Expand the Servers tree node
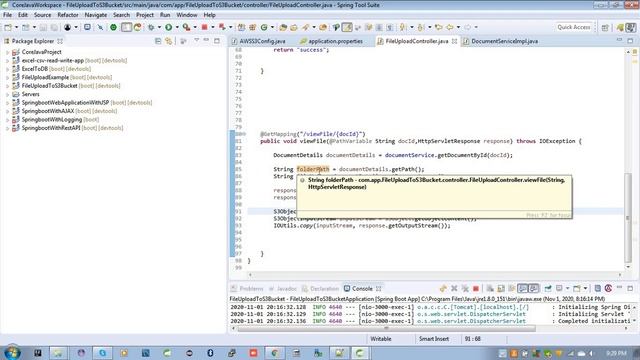 point(7,94)
